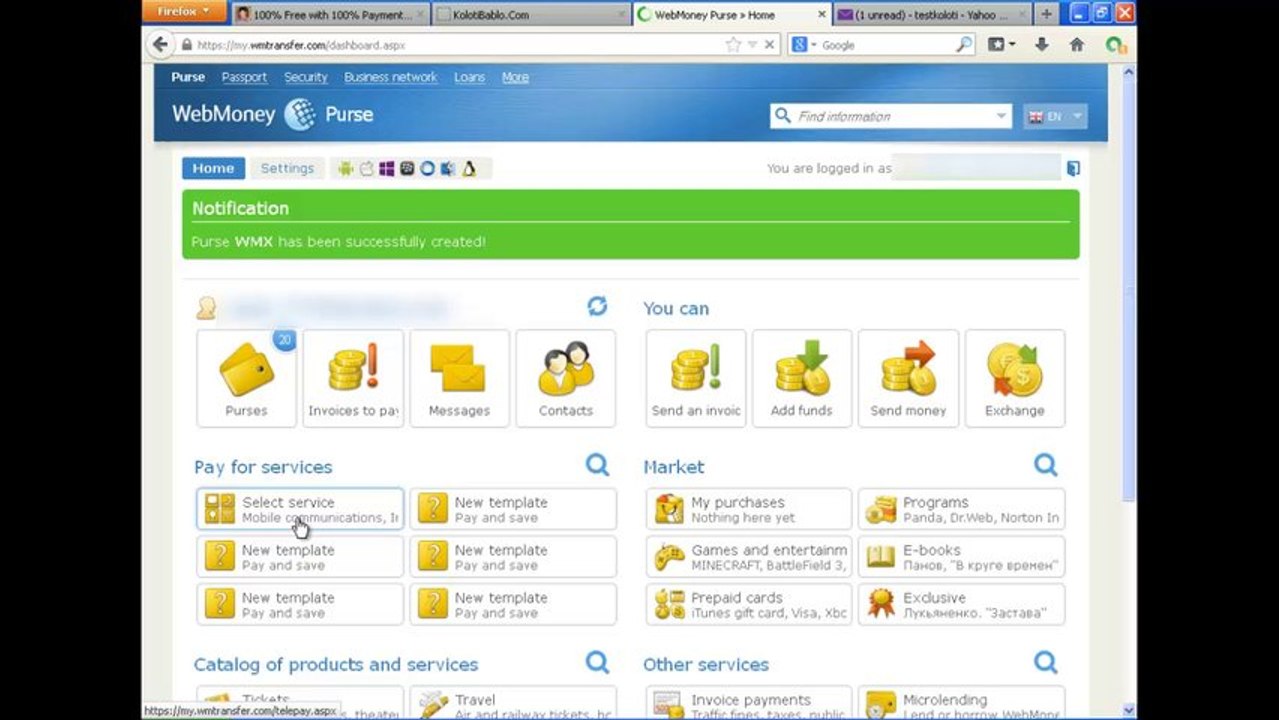Open the Exchange tile
The height and width of the screenshot is (720, 1279).
click(1014, 378)
